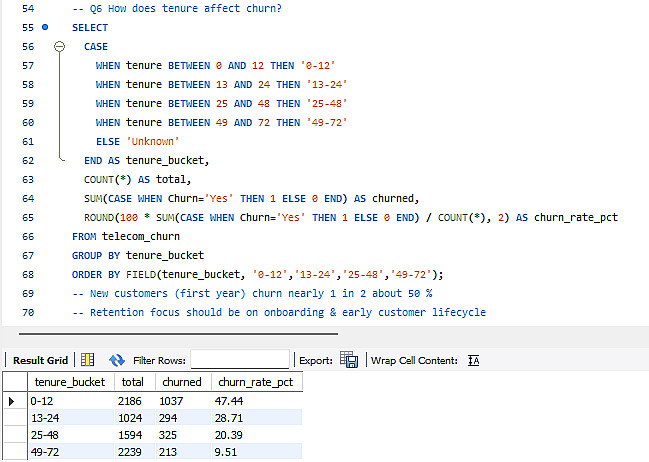Click the telecom_churn table name in query

pos(141,236)
